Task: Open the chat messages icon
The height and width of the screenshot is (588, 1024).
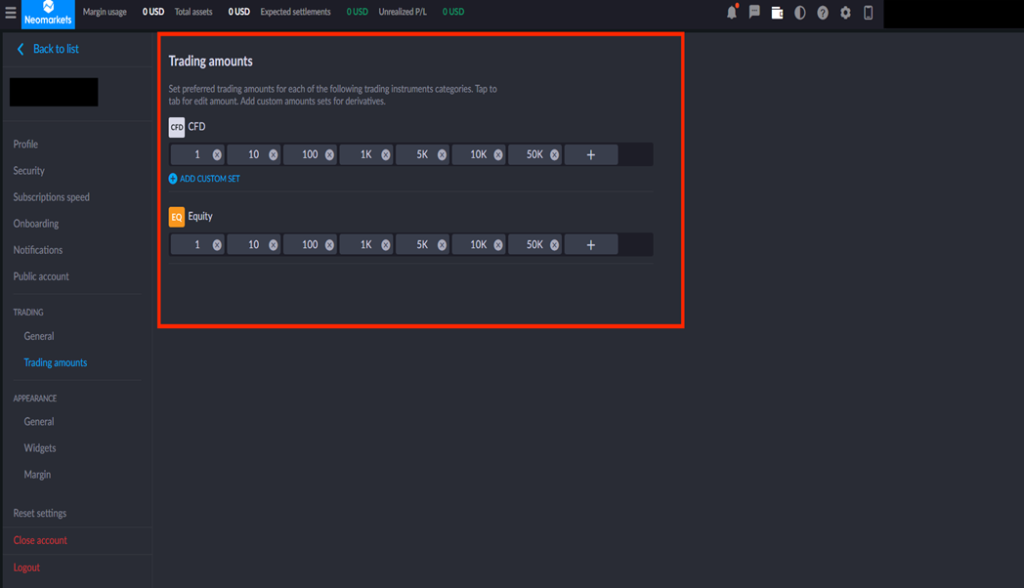Action: tap(754, 13)
